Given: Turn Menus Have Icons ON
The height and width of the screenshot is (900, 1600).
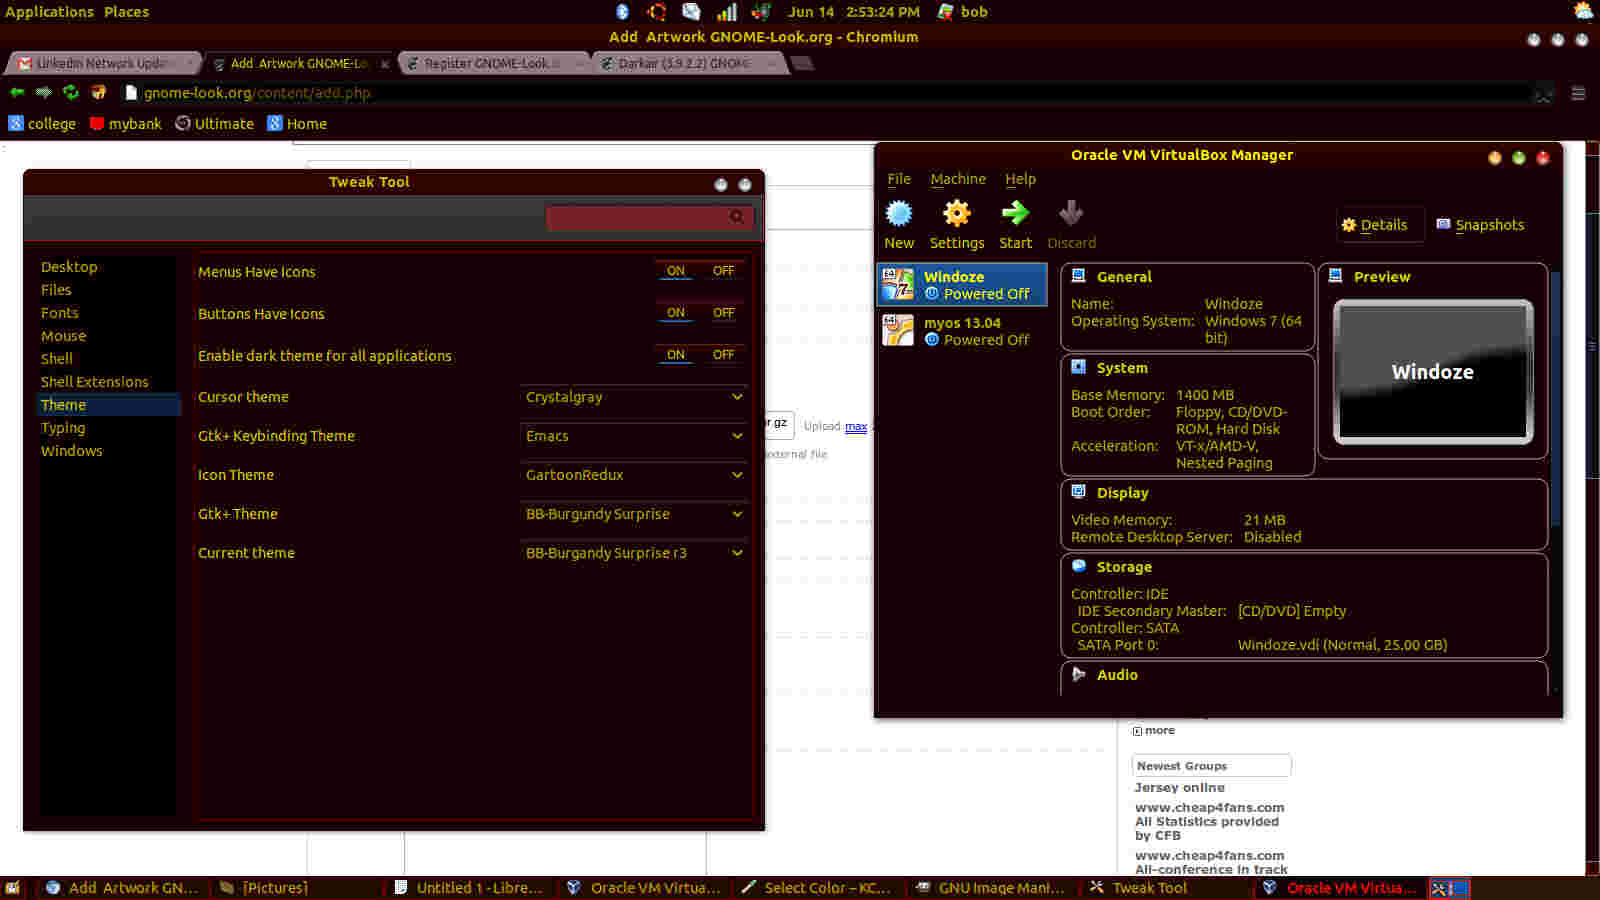Looking at the screenshot, I should pyautogui.click(x=676, y=271).
